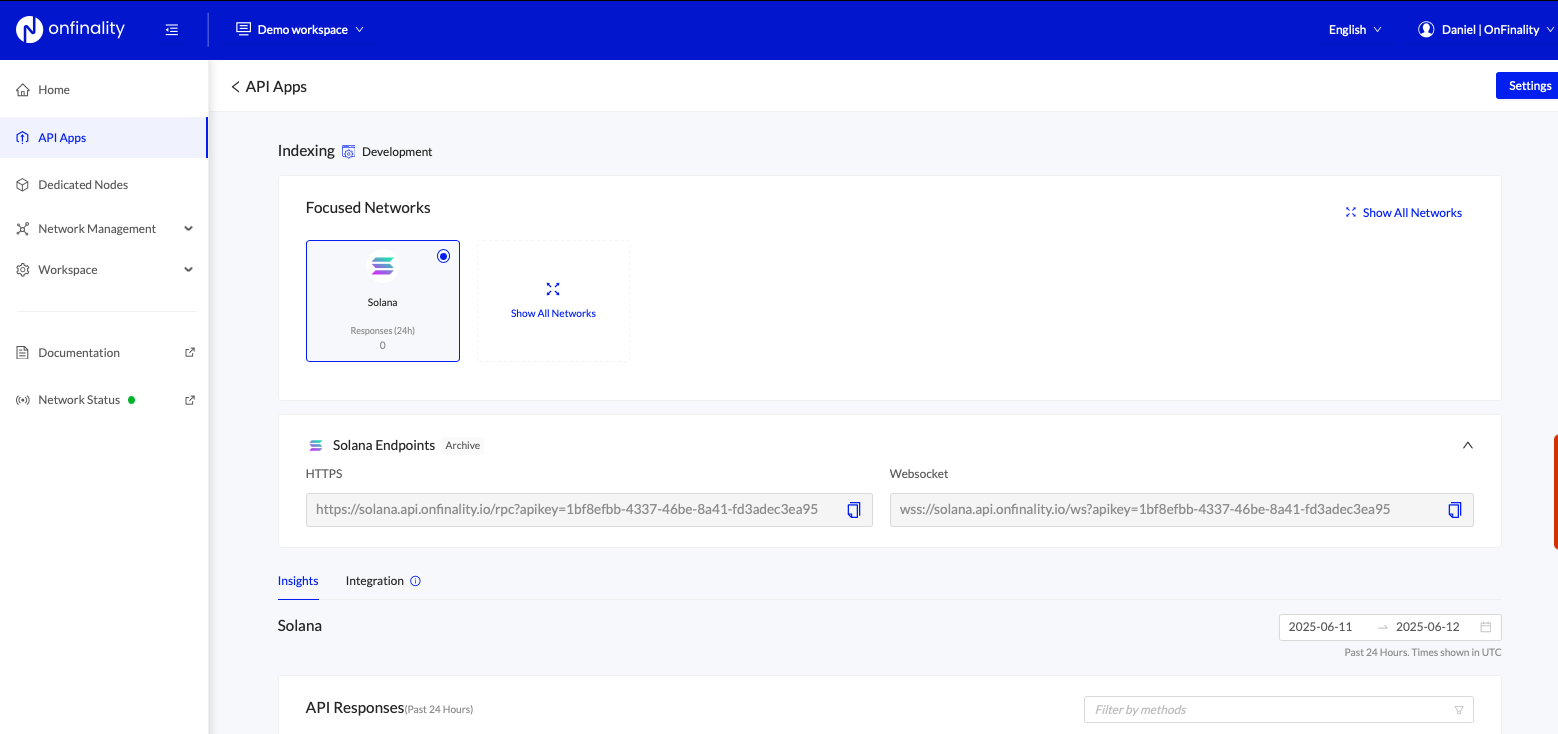This screenshot has height=734, width=1558.
Task: Select the Solana network radio button
Action: pyautogui.click(x=443, y=256)
